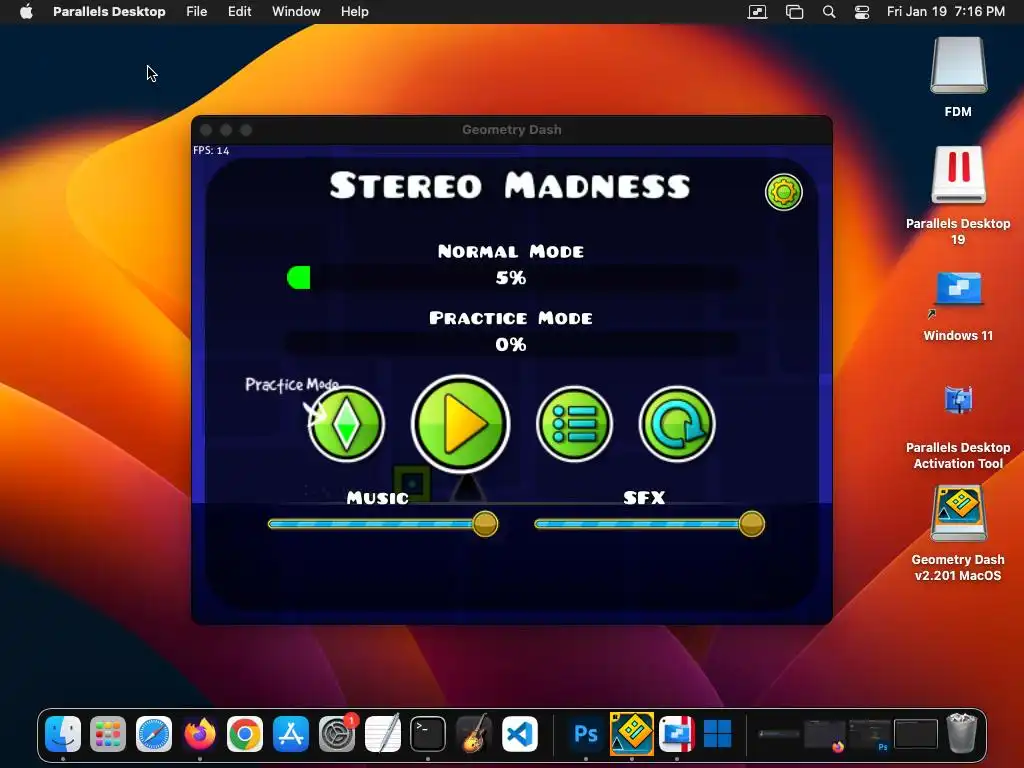Open Safari from the dock

click(x=153, y=734)
